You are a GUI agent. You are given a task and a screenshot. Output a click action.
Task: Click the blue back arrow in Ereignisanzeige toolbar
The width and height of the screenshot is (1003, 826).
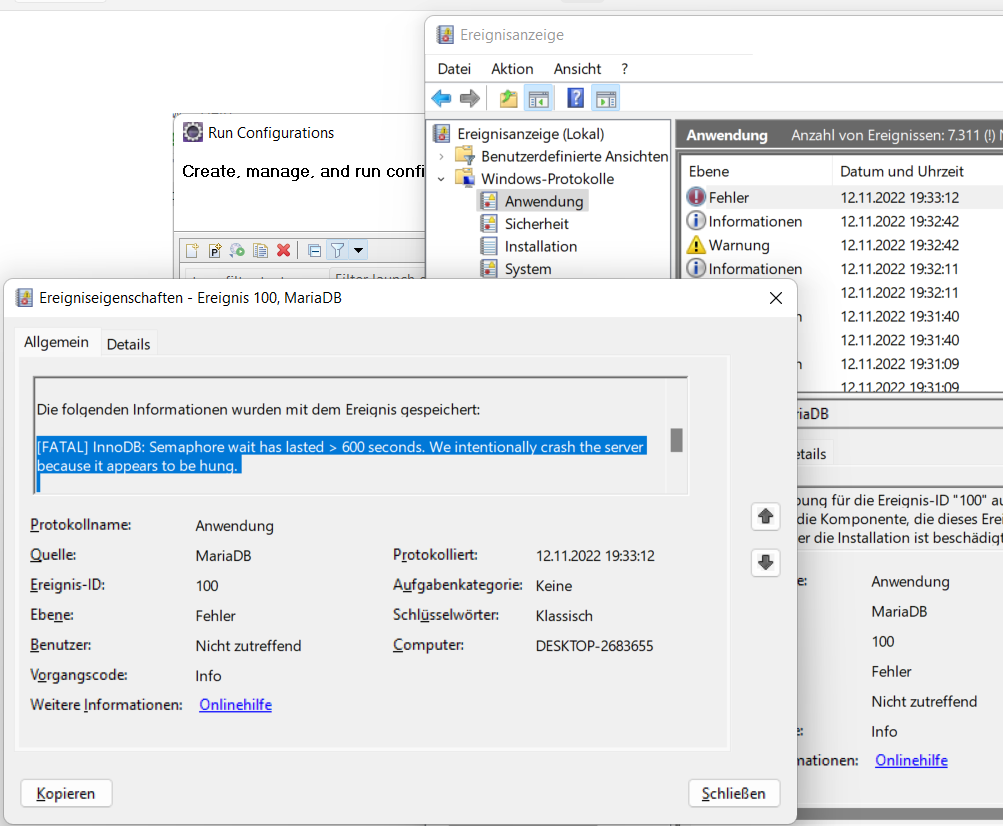pos(441,98)
